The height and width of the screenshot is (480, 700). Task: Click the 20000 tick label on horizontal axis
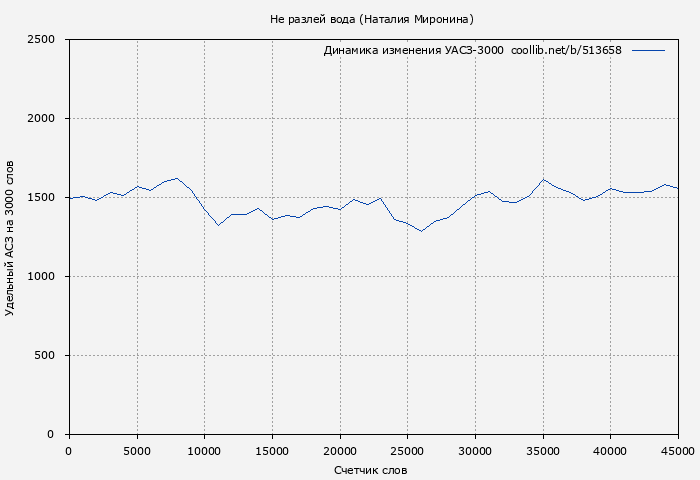[x=339, y=450]
